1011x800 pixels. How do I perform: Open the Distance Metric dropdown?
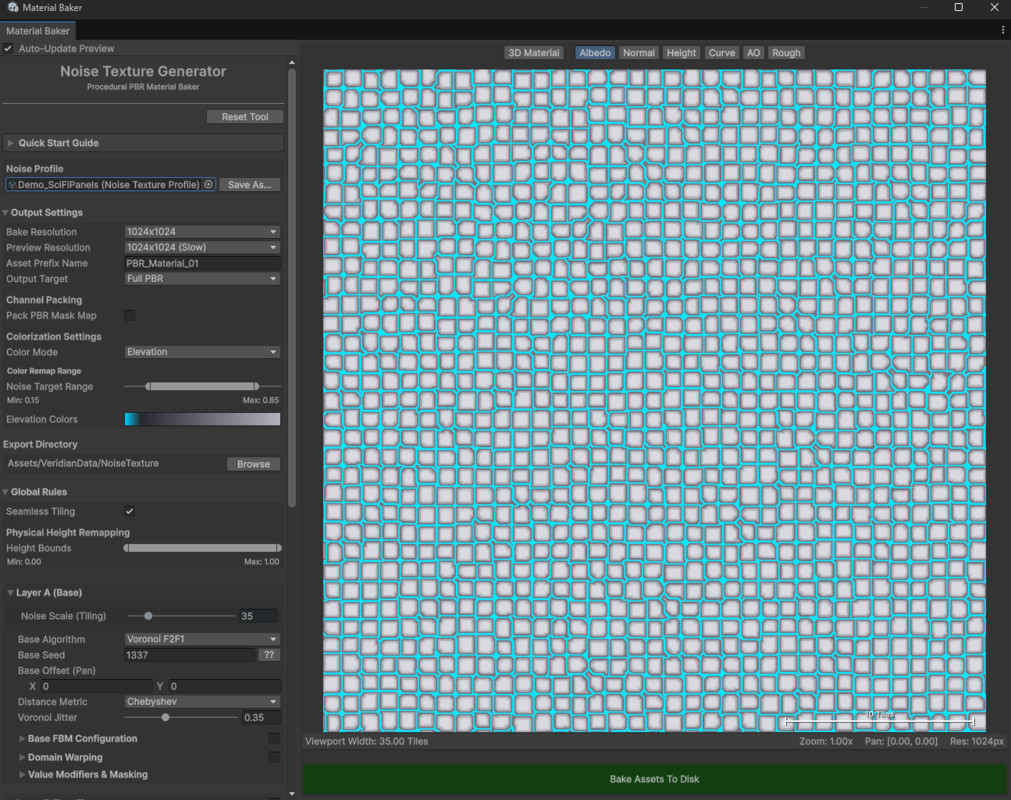point(202,701)
